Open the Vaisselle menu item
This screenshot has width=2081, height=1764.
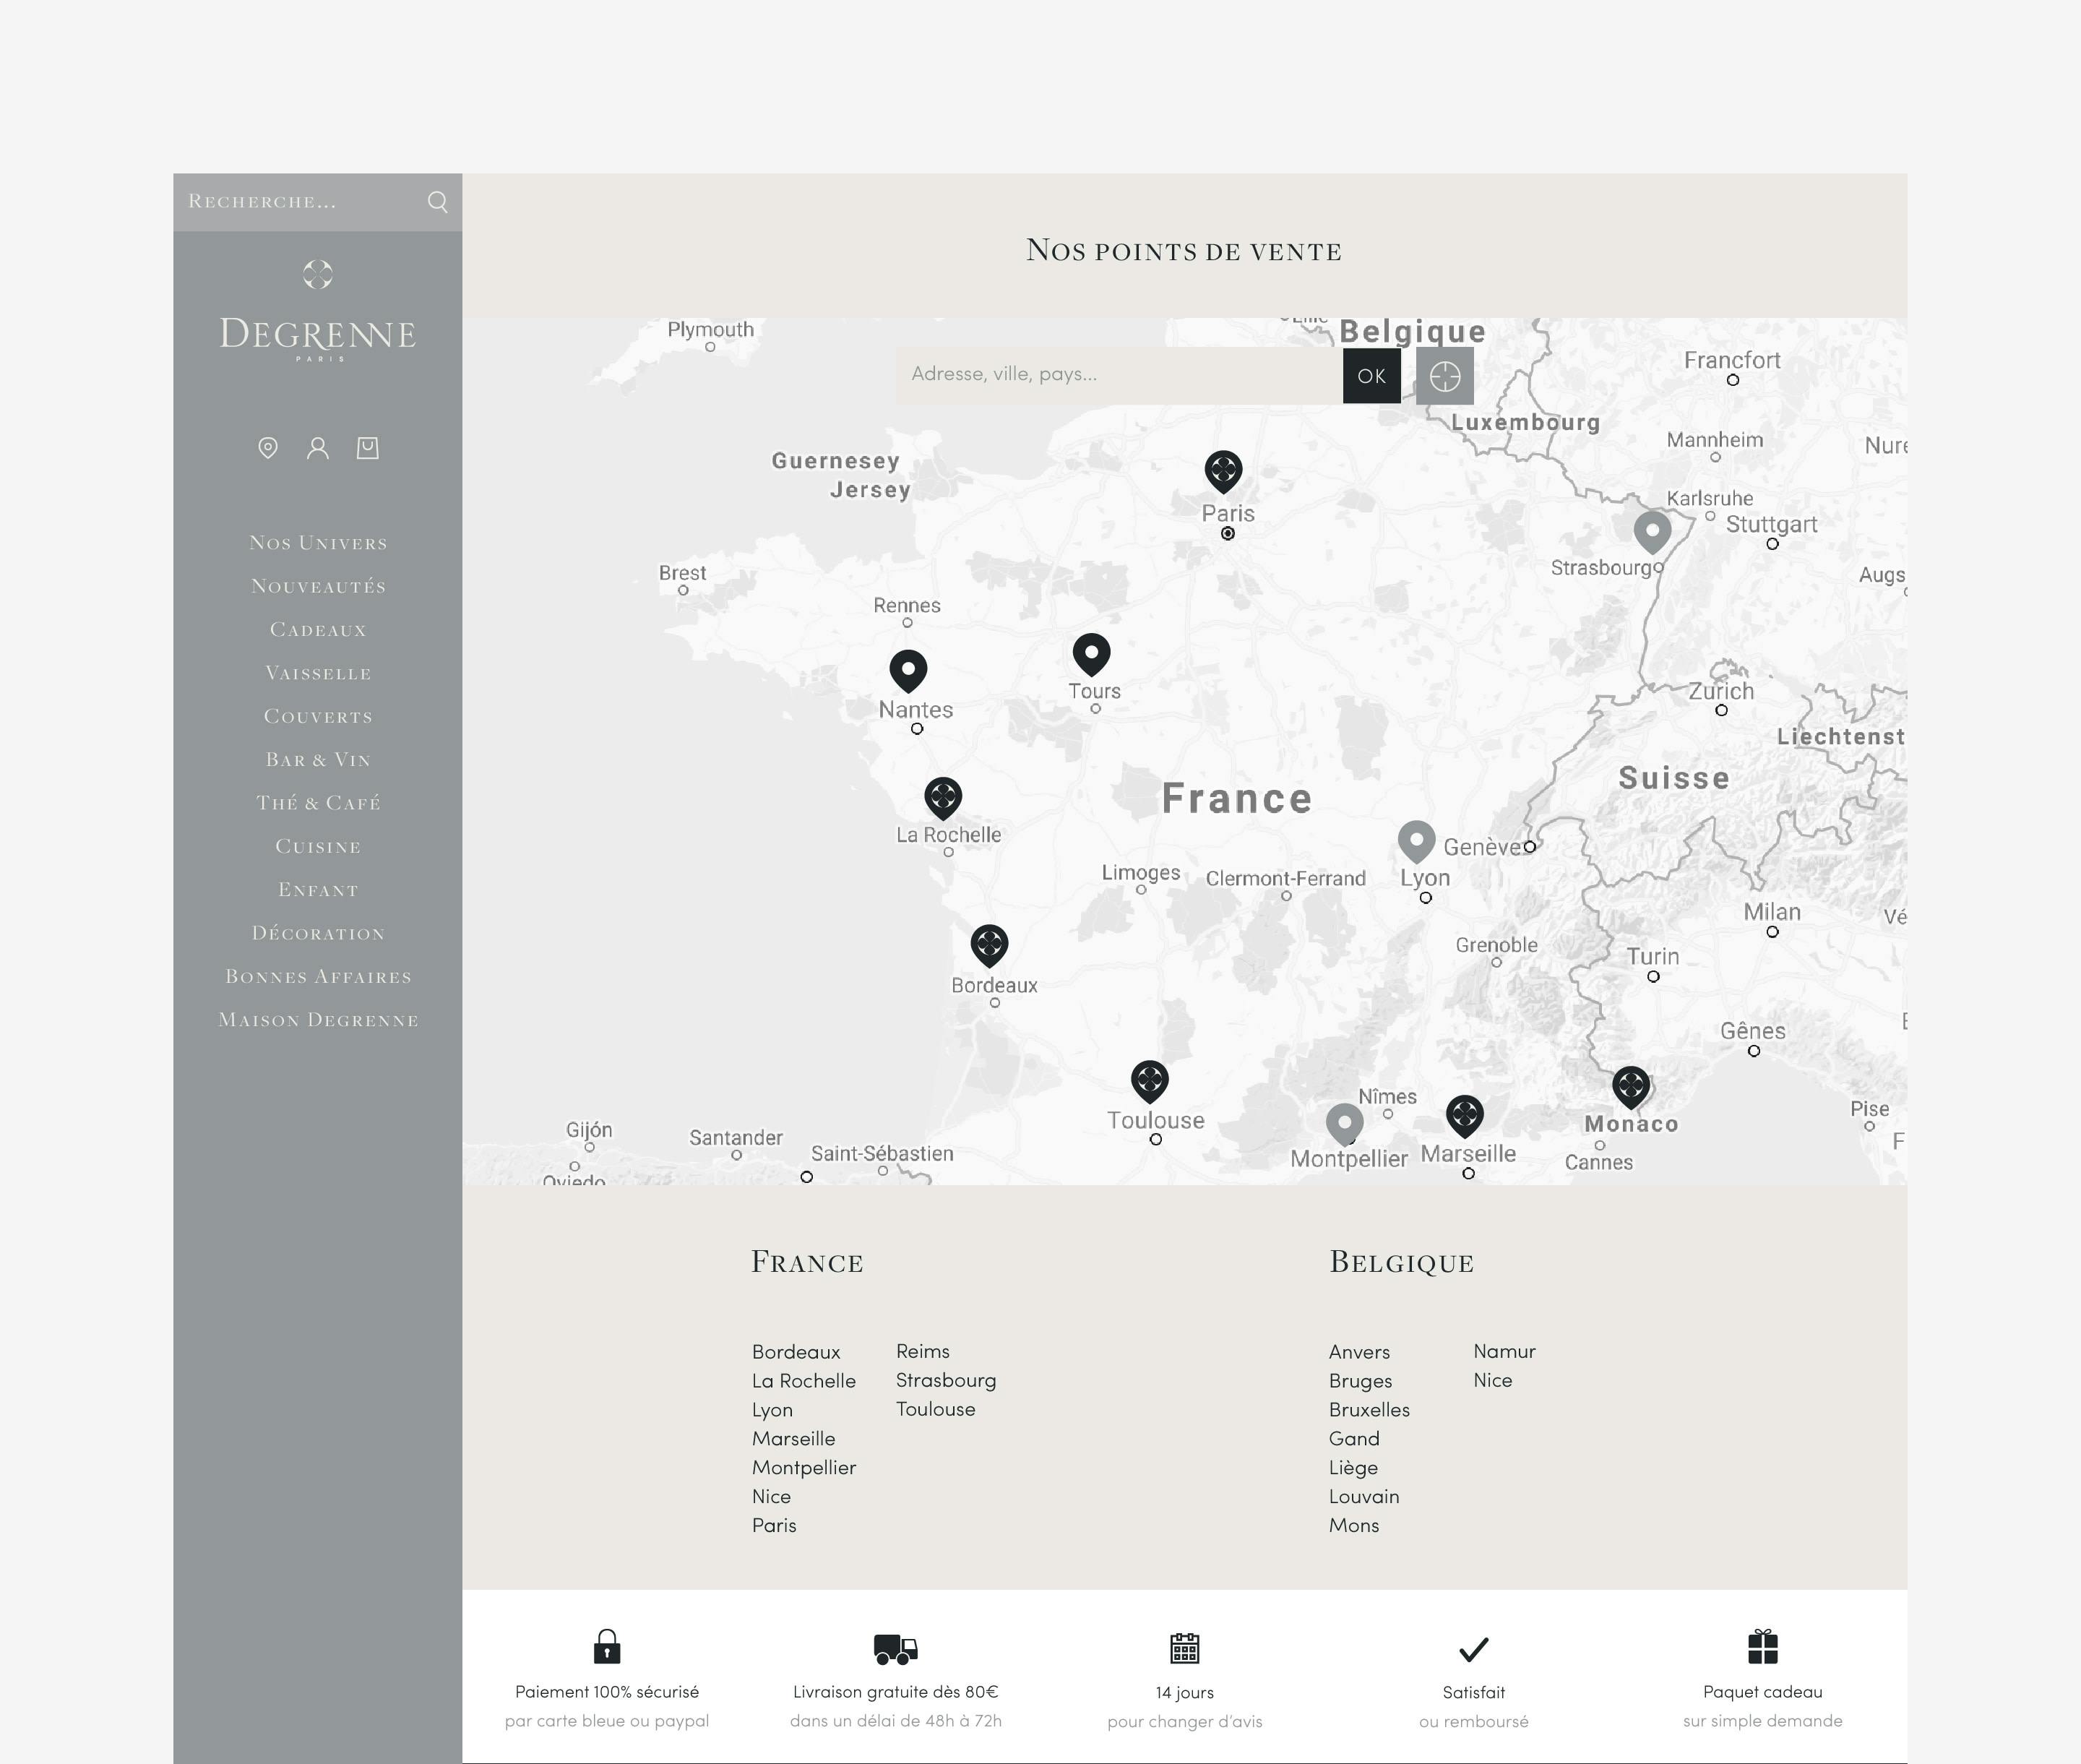coord(318,673)
